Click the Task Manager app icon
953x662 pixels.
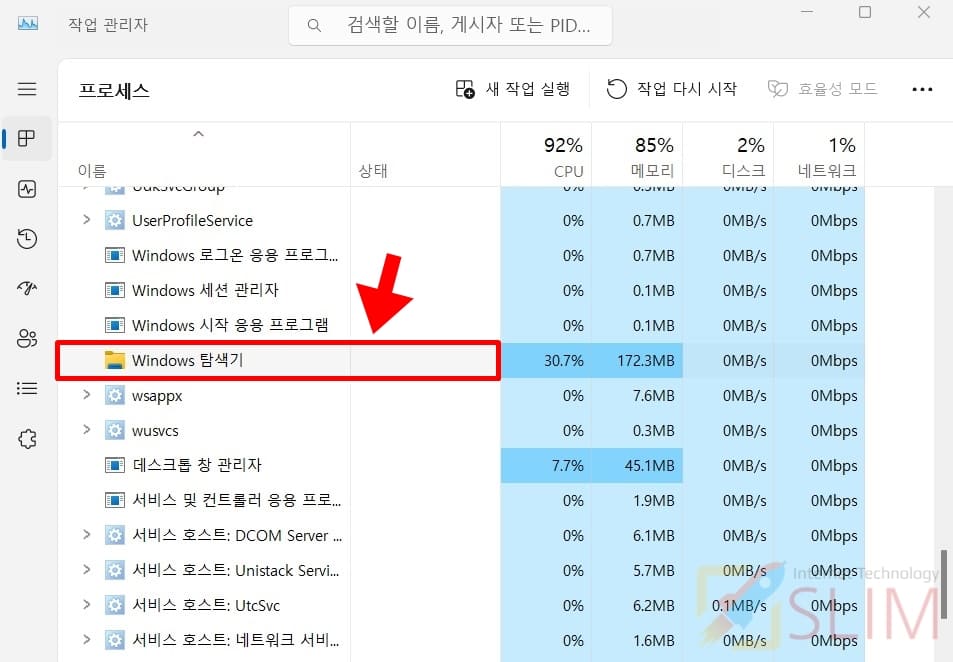28,24
